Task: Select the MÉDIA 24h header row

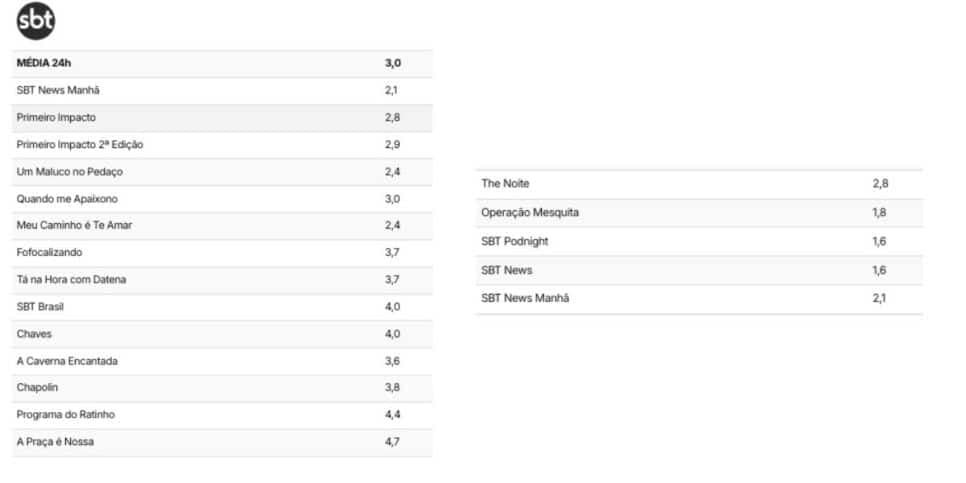Action: coord(222,63)
